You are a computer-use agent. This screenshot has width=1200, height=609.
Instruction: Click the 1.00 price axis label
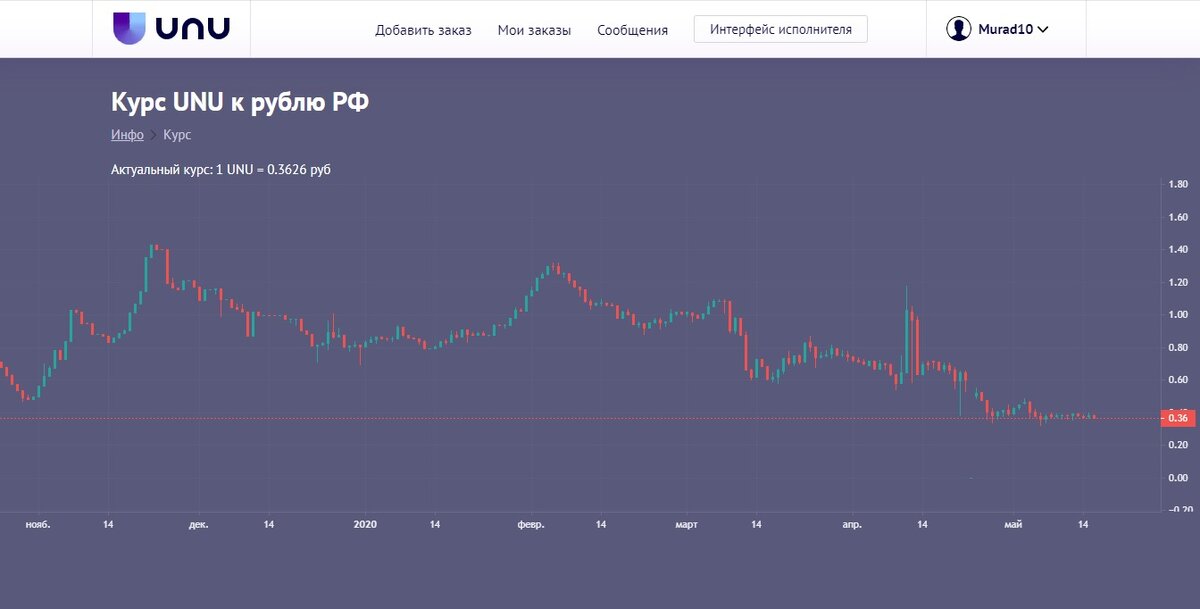[1178, 315]
